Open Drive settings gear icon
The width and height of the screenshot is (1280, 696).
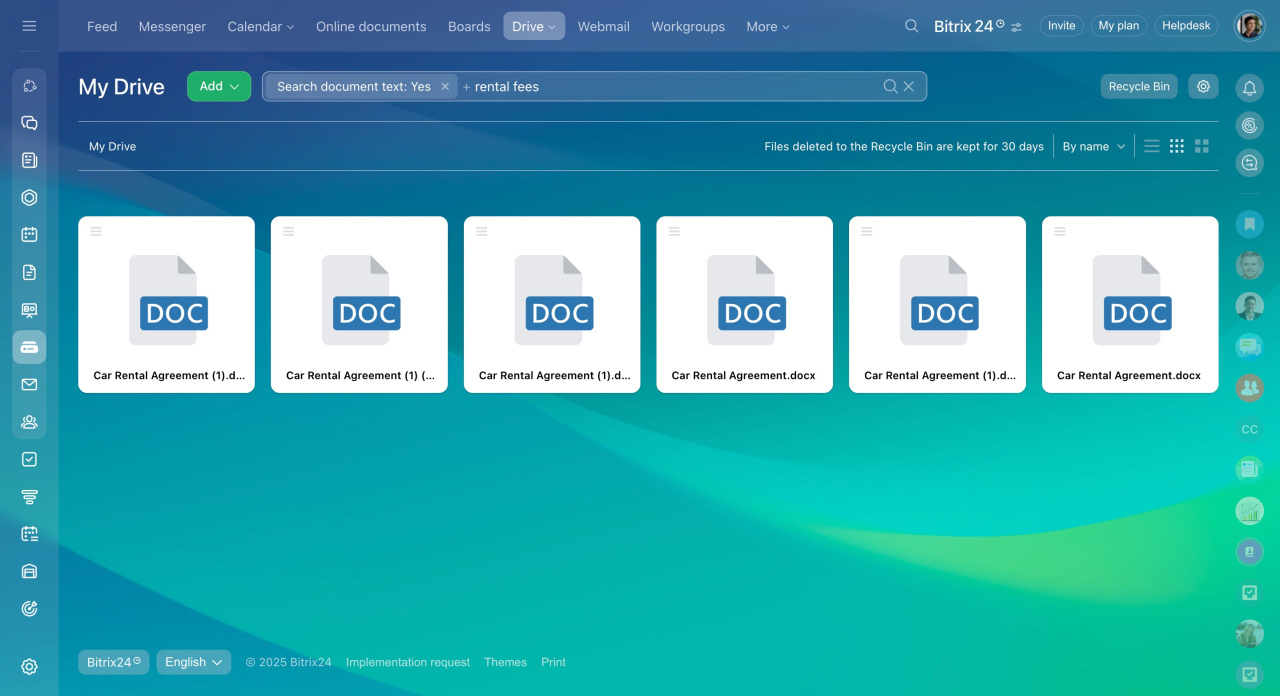coord(1203,87)
